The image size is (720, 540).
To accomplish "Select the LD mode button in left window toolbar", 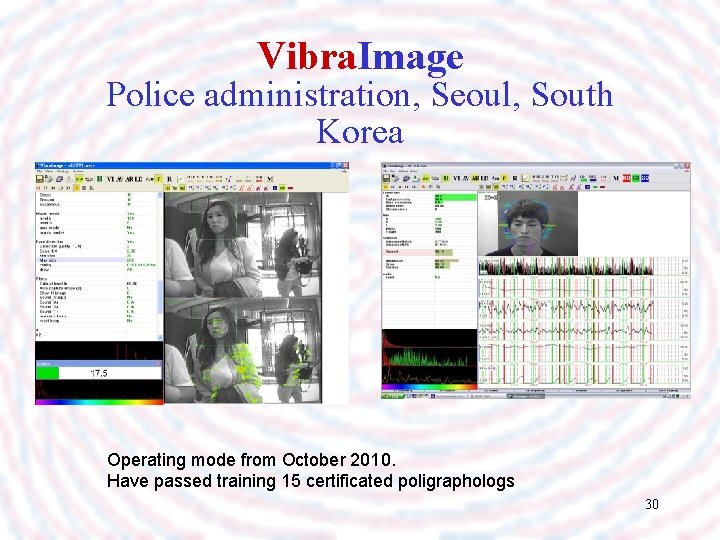I will pos(138,179).
